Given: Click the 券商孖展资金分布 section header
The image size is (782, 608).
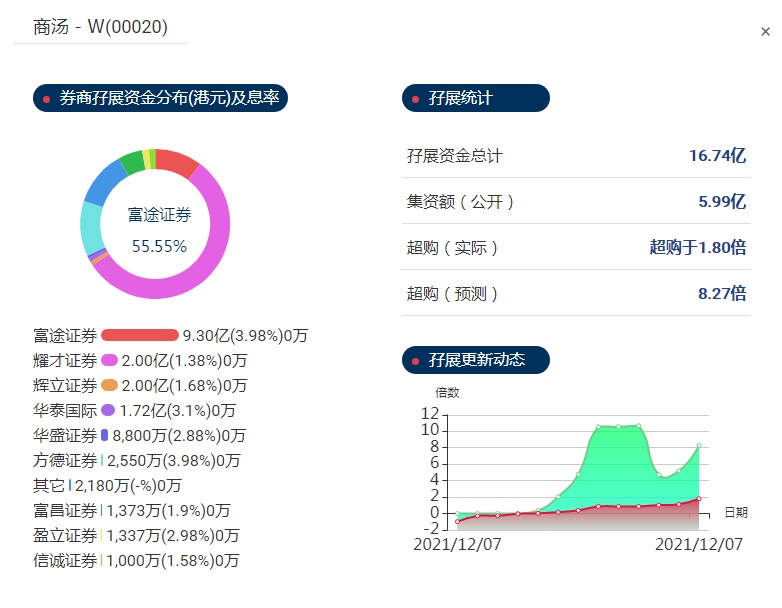Looking at the screenshot, I should [160, 98].
